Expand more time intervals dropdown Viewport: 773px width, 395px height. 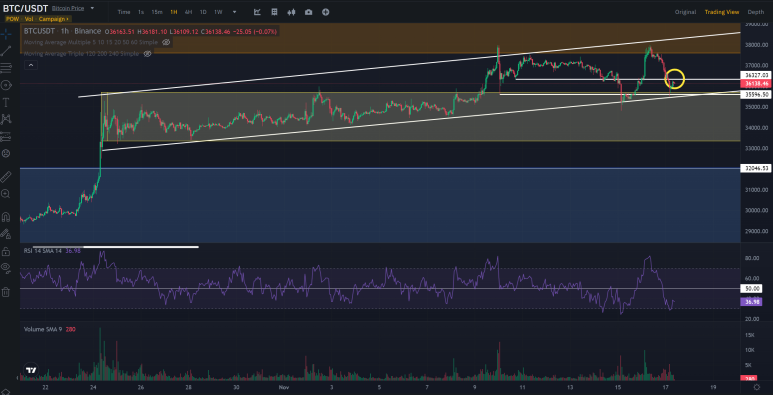tap(234, 12)
